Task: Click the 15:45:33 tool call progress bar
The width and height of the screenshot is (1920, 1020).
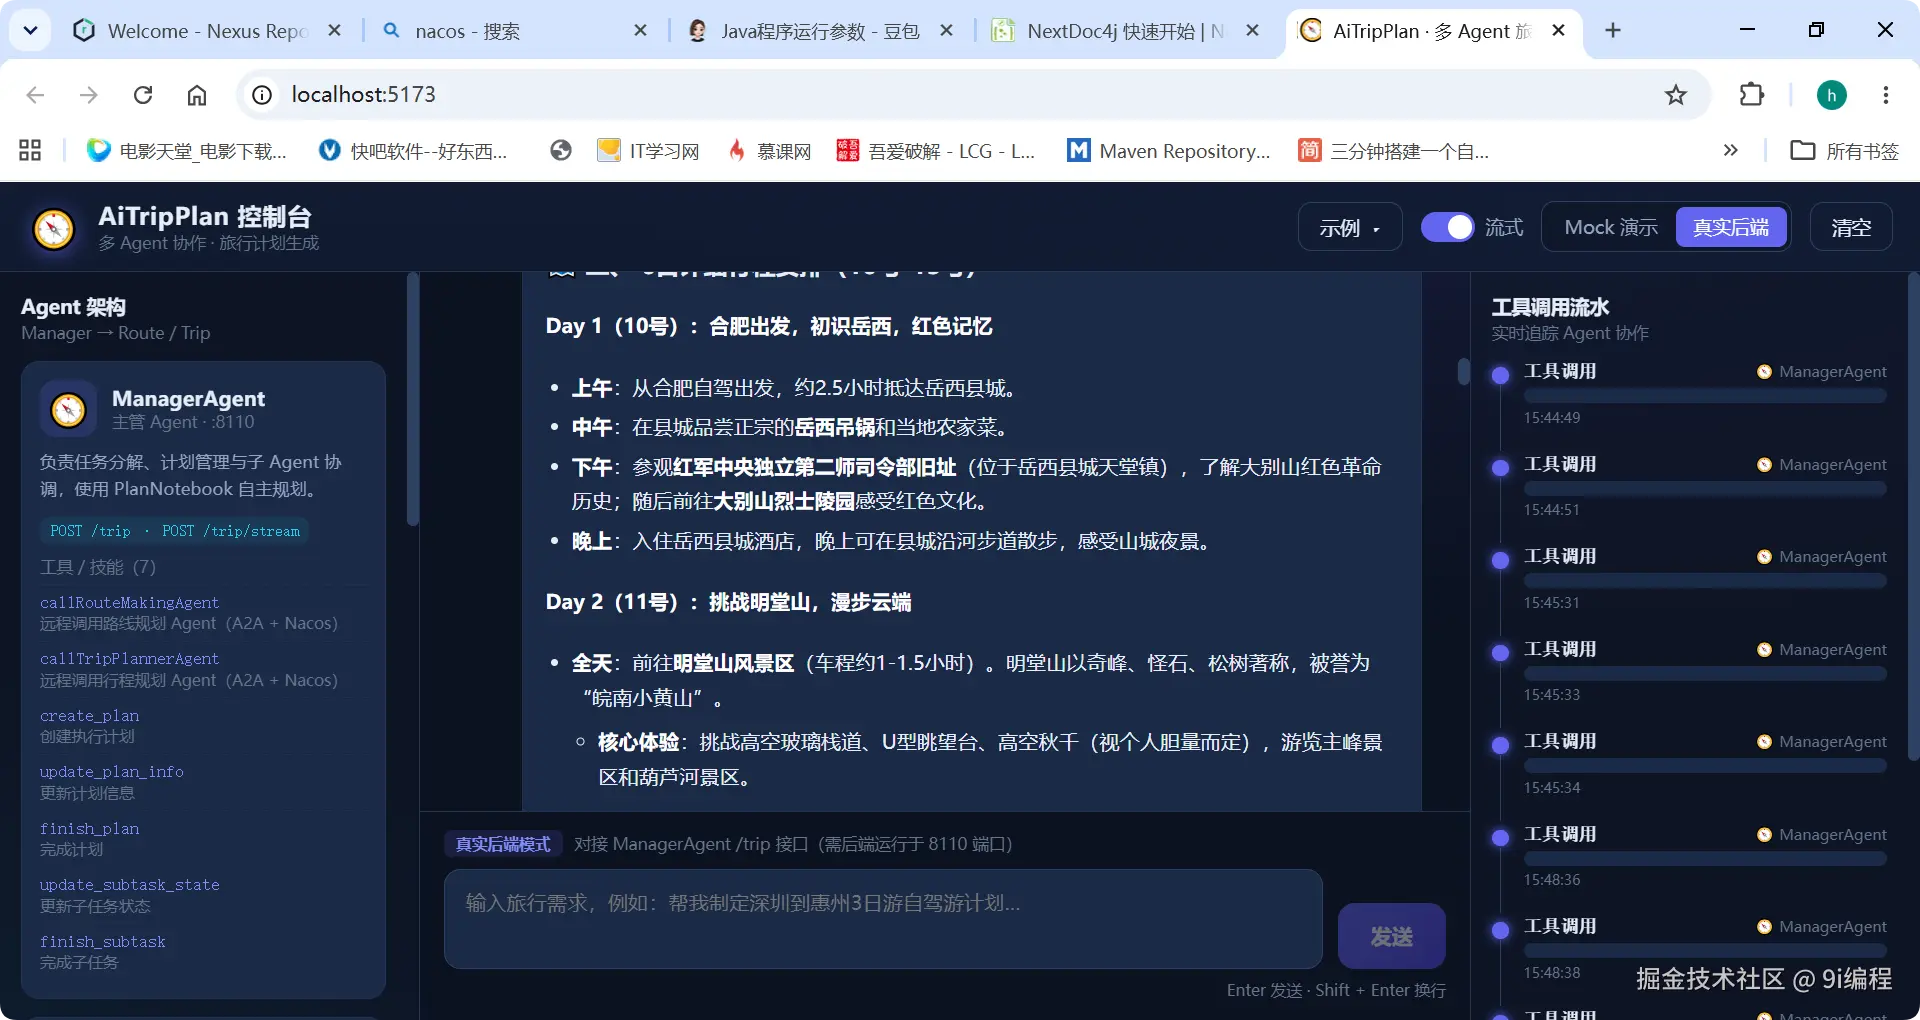Action: 1705,673
